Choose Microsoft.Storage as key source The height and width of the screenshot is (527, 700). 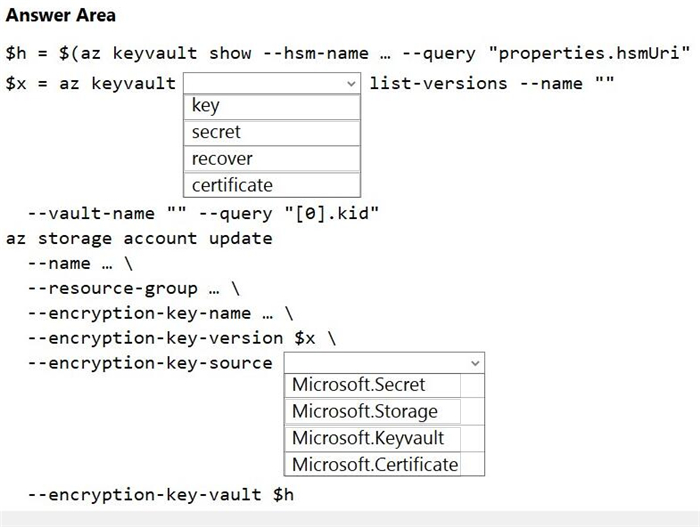click(x=372, y=411)
